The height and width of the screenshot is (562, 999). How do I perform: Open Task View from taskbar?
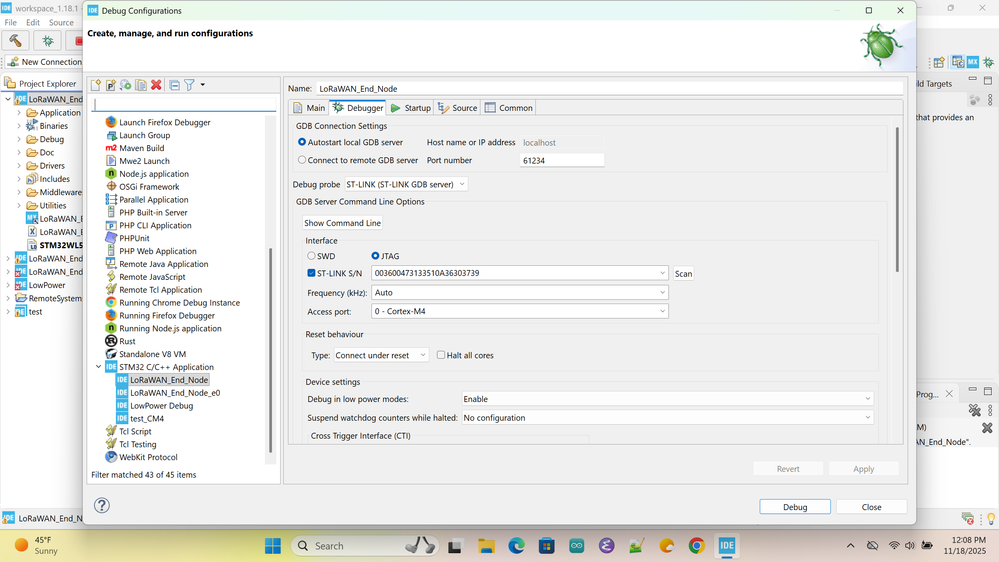point(455,545)
